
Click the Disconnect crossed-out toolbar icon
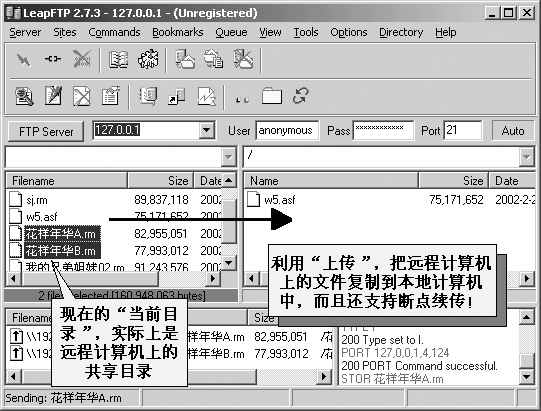click(82, 59)
